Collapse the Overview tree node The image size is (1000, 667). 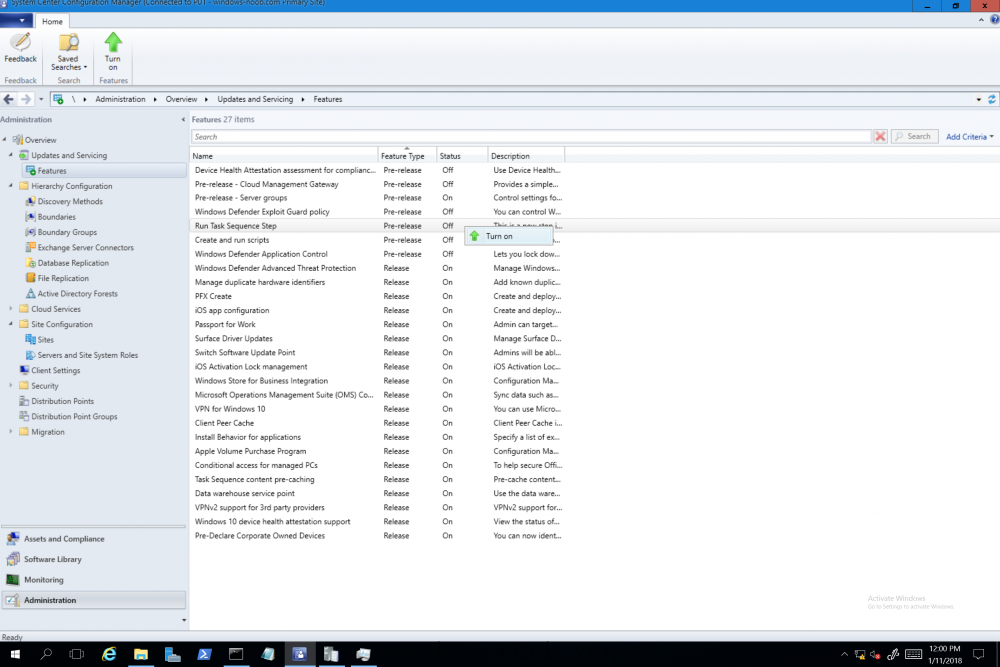4,140
